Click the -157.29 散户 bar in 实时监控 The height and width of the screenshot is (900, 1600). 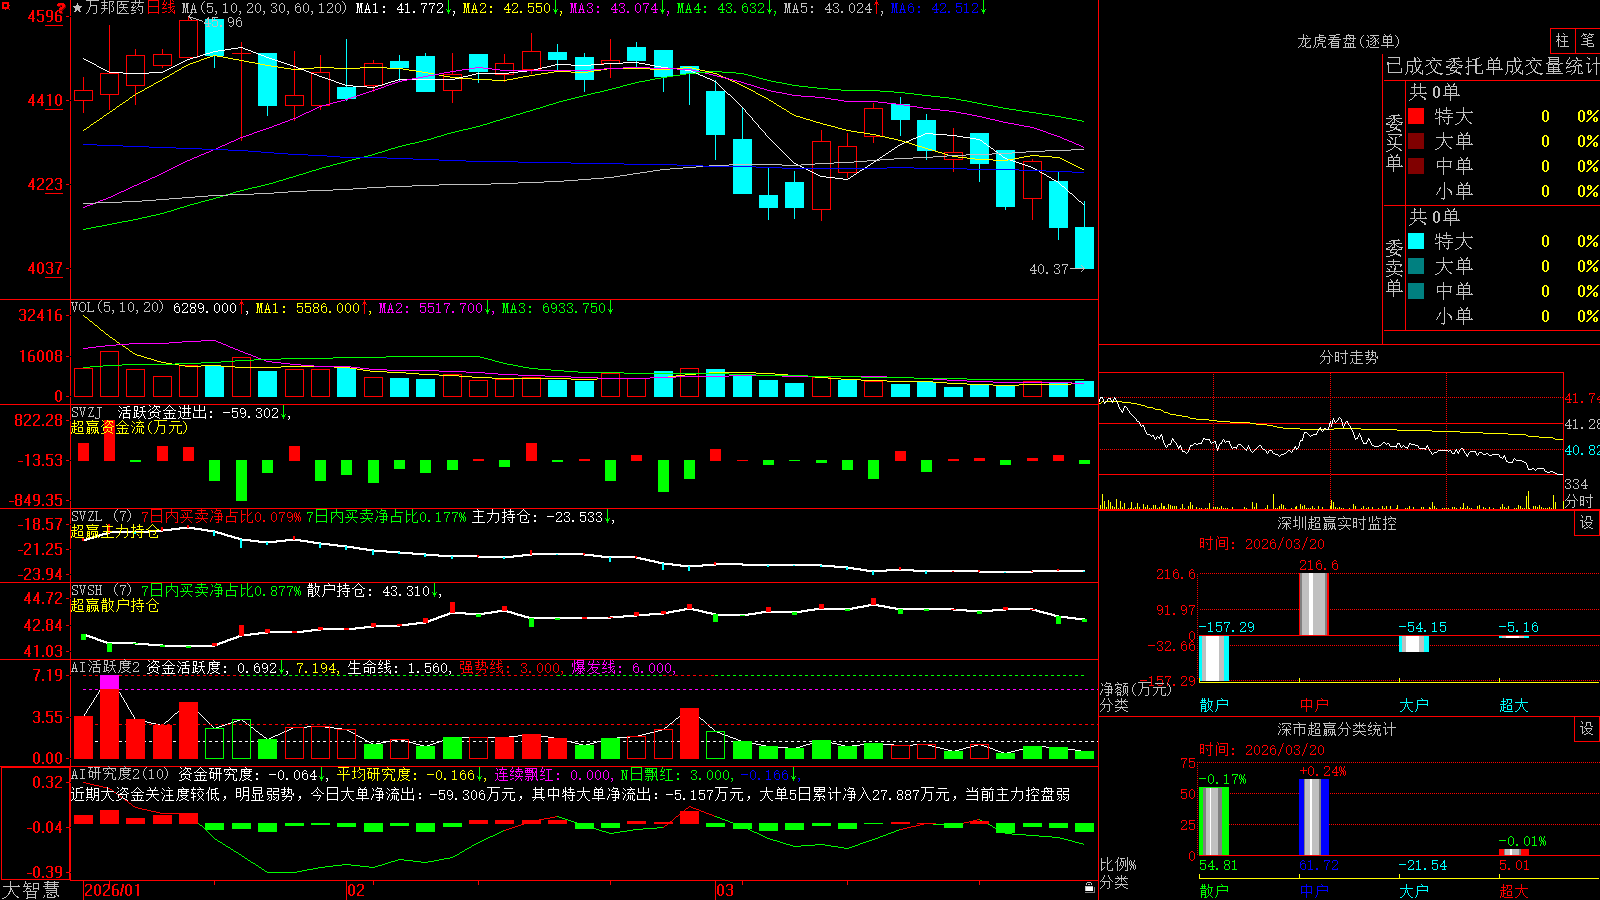pos(1214,658)
